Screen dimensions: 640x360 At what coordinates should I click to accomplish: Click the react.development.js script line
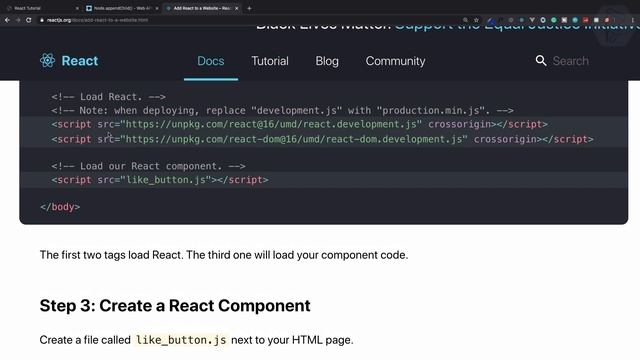click(x=300, y=124)
